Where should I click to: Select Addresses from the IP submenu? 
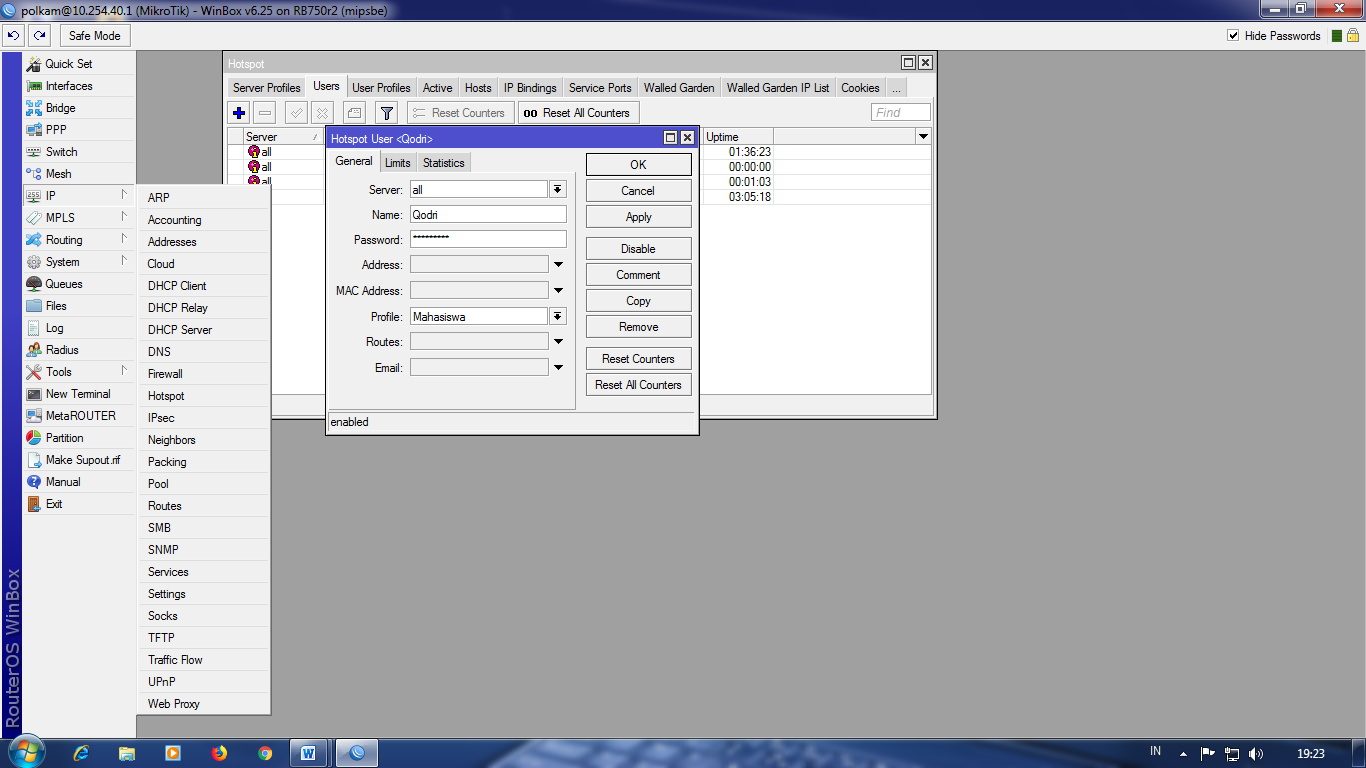(204, 242)
